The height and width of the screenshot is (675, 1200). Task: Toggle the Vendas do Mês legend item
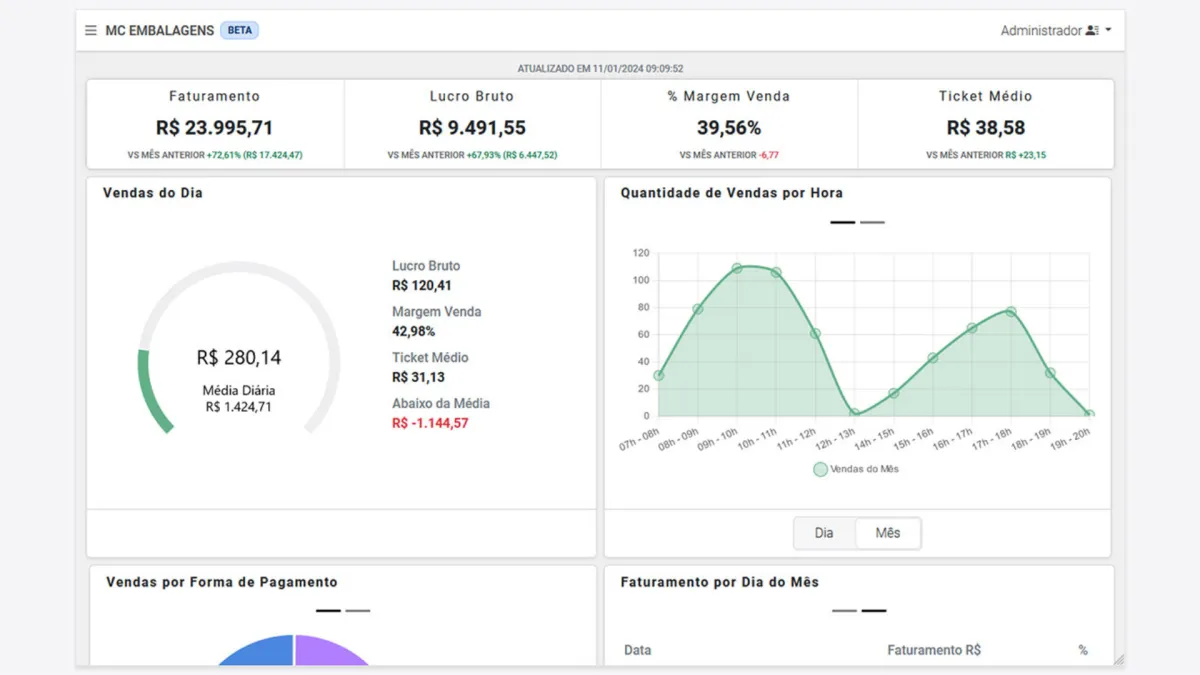856,469
